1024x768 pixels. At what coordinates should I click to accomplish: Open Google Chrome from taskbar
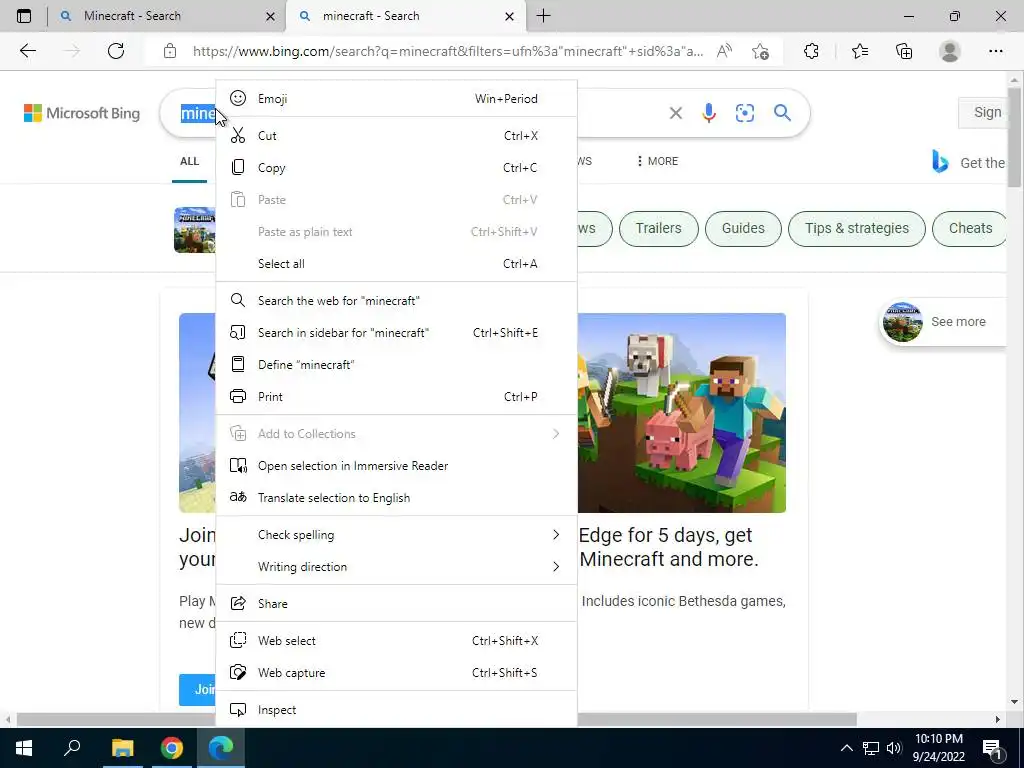[x=172, y=748]
